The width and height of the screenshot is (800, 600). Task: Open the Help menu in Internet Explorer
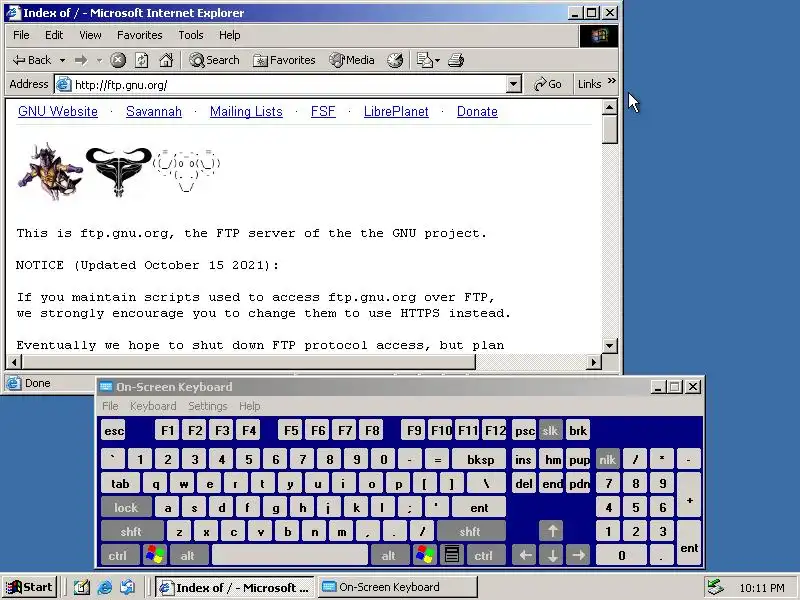[x=230, y=35]
